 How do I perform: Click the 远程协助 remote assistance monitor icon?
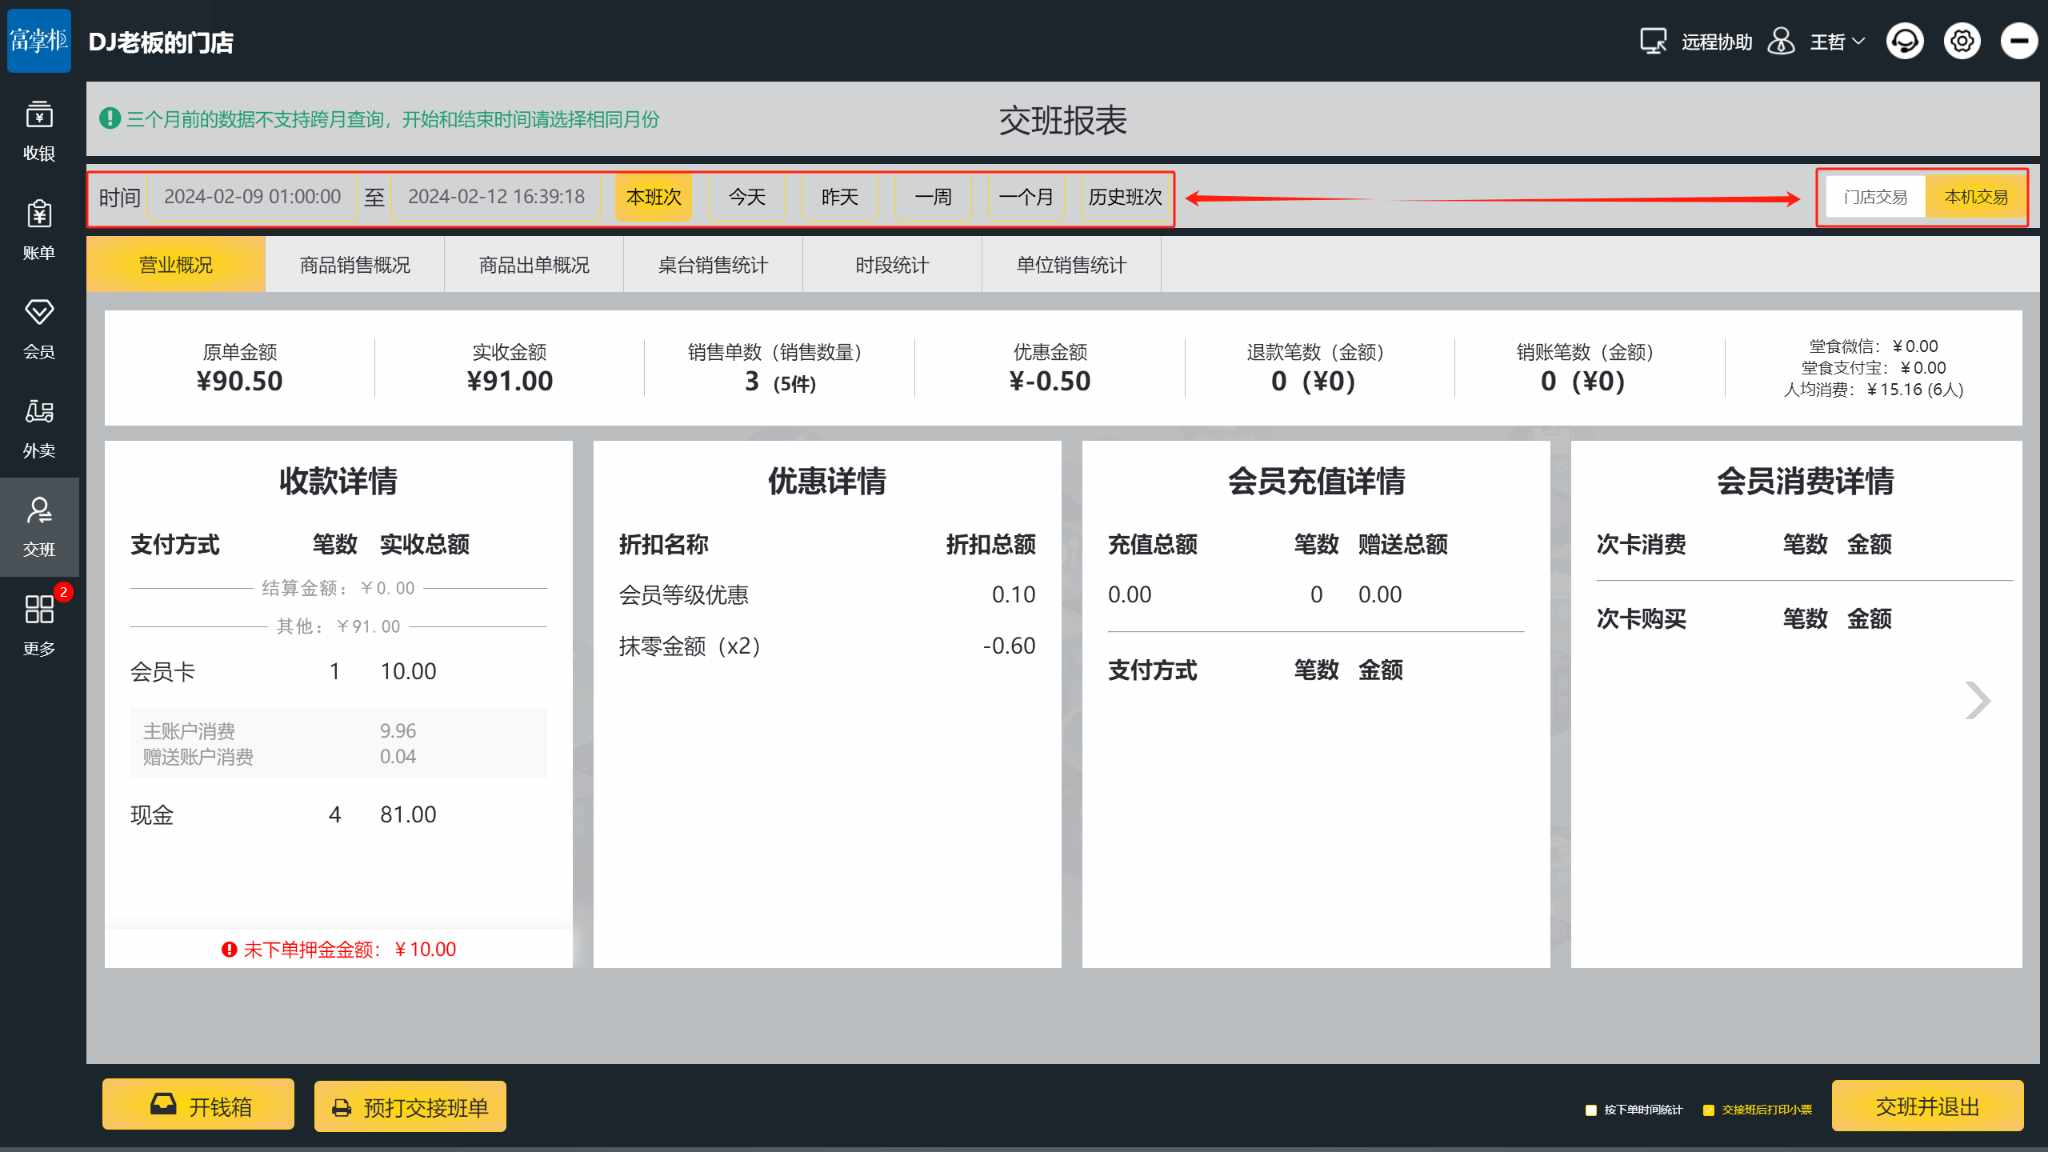click(1653, 41)
